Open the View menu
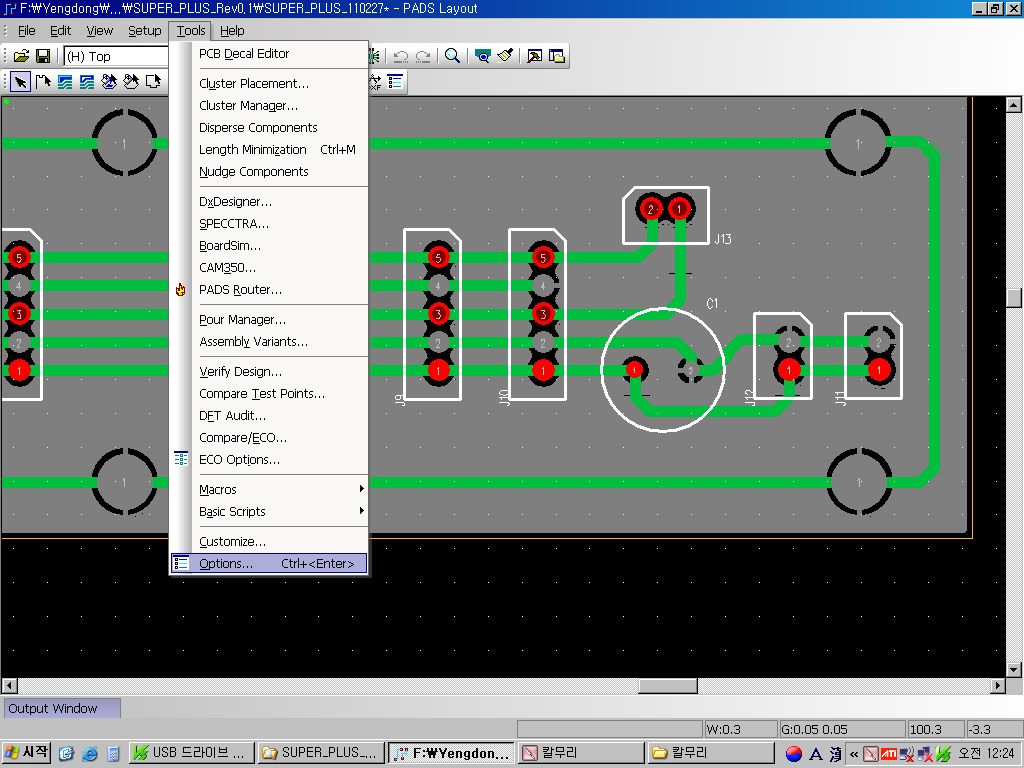Screen dimensions: 1024x768 (99, 31)
